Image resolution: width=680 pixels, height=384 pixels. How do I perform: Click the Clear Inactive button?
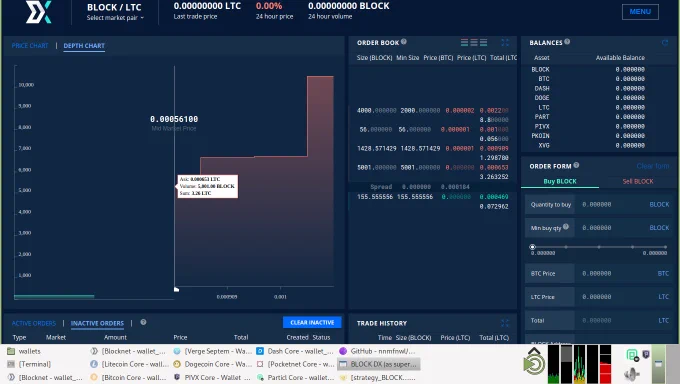click(x=312, y=322)
